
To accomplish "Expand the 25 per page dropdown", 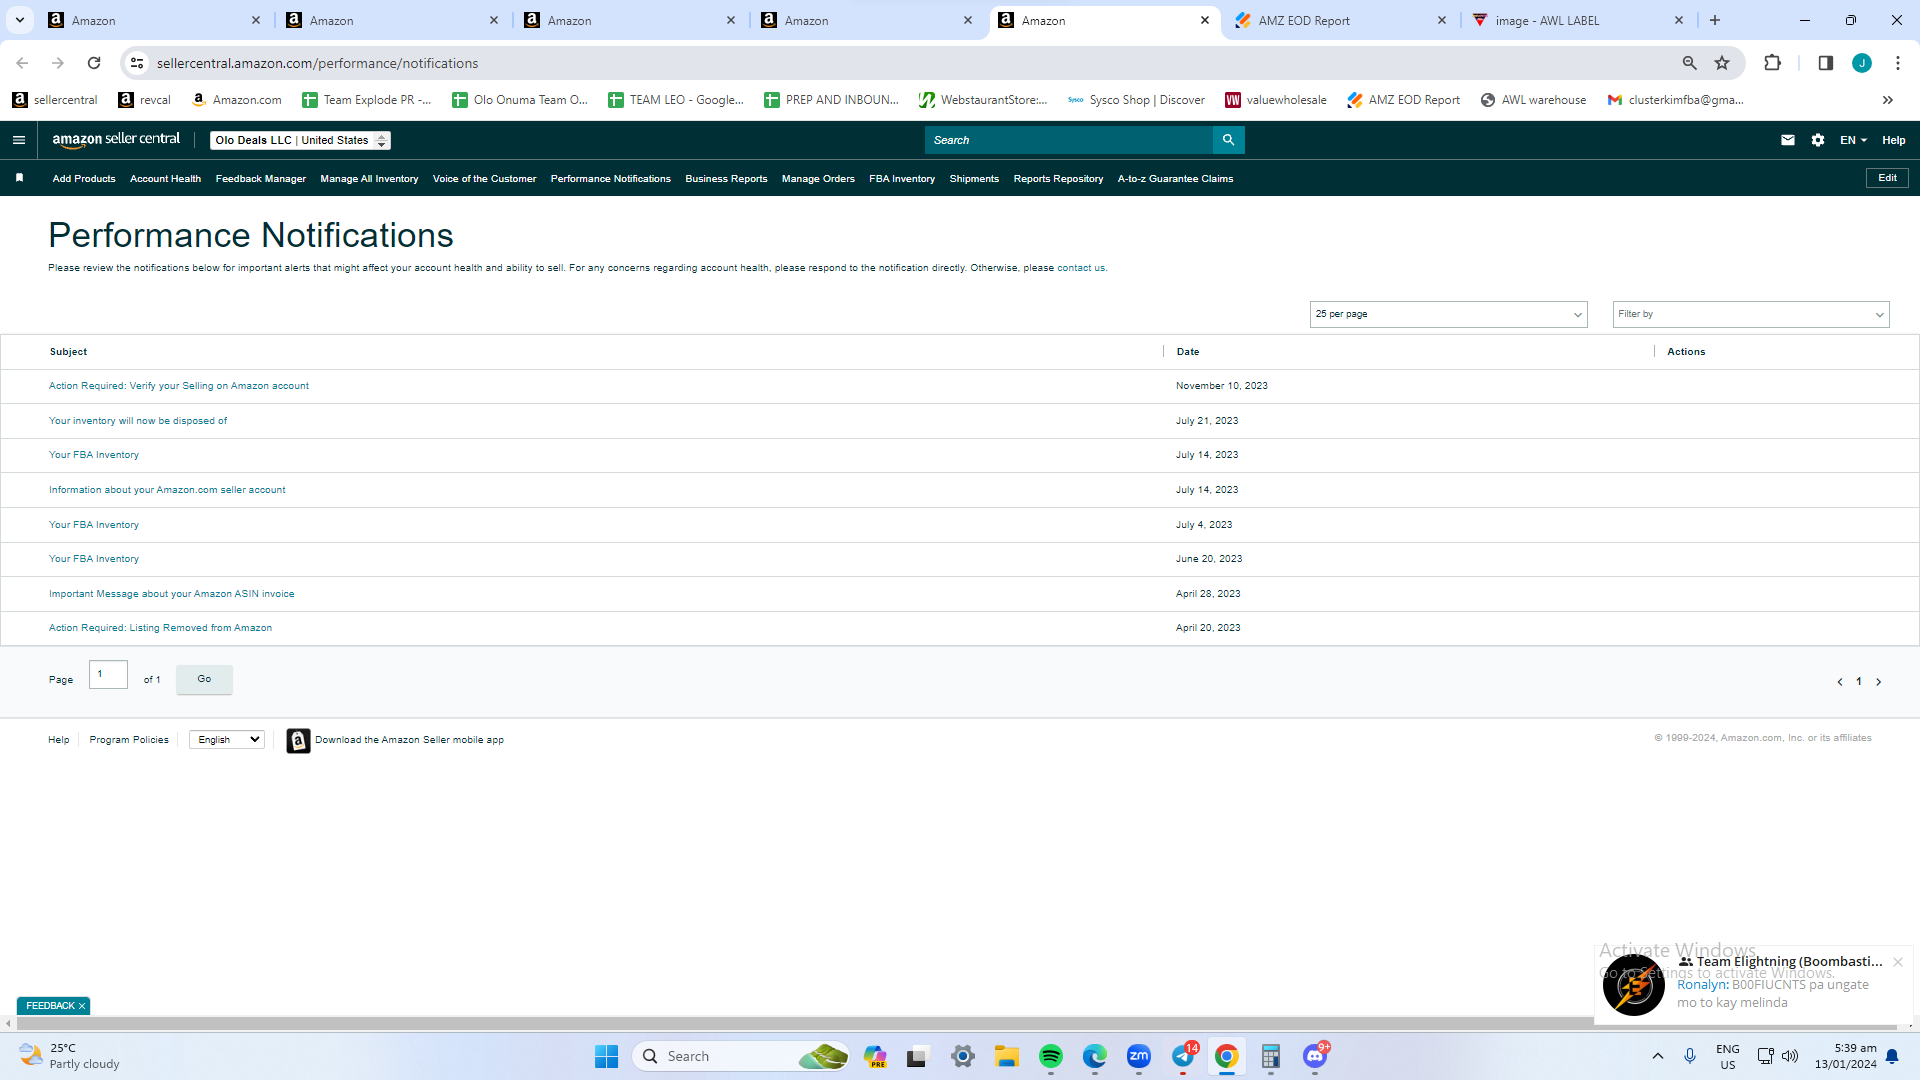I will (x=1448, y=314).
